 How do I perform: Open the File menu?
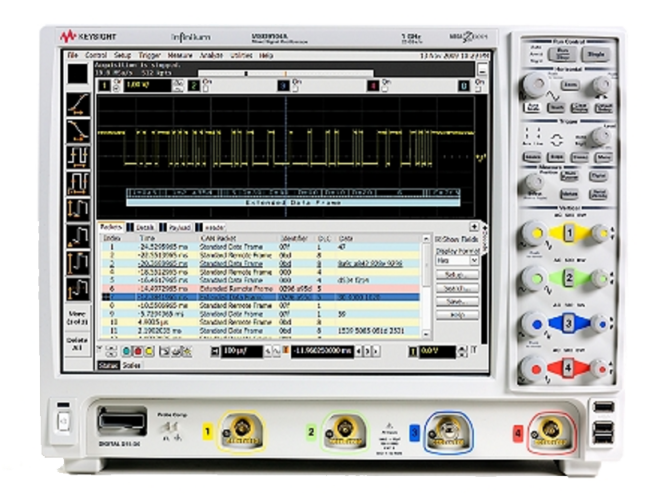pos(73,55)
